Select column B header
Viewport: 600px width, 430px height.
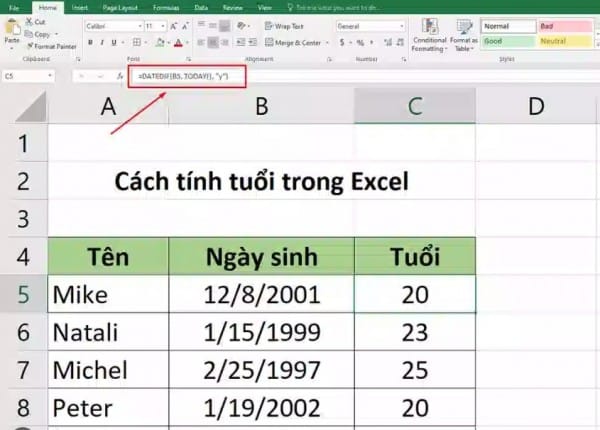(261, 106)
